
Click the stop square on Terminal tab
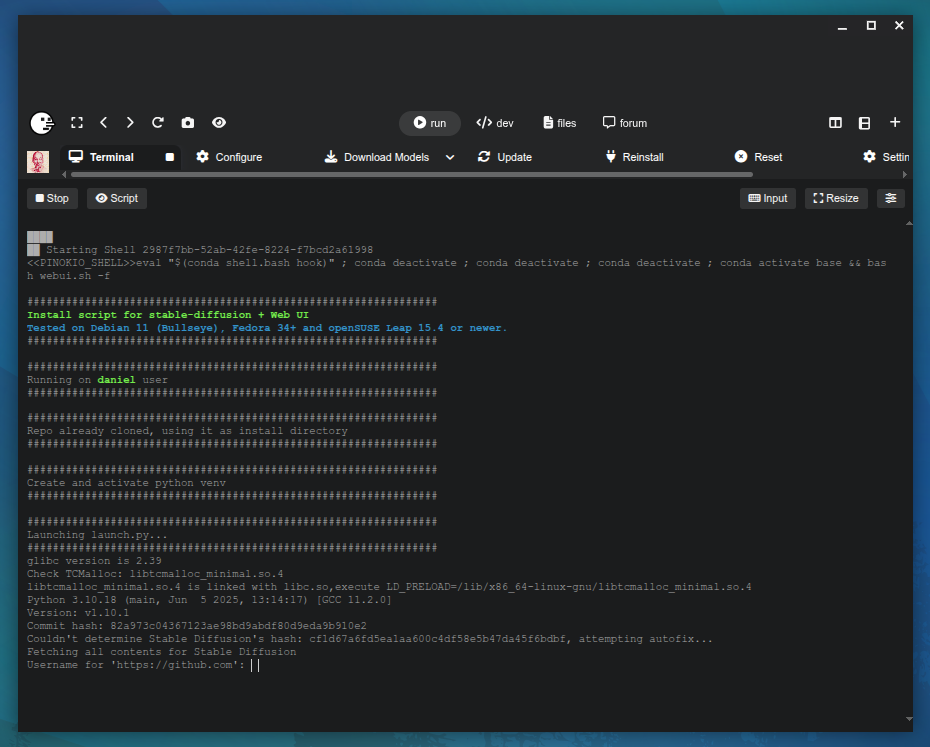coord(170,157)
